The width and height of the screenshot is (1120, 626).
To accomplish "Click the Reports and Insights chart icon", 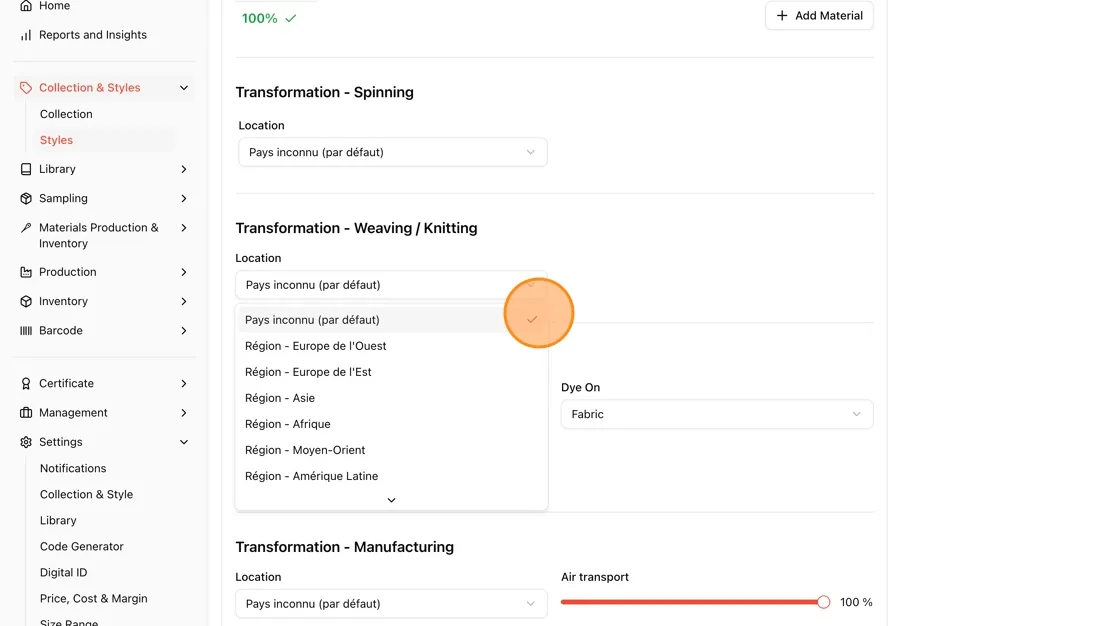I will tap(26, 35).
